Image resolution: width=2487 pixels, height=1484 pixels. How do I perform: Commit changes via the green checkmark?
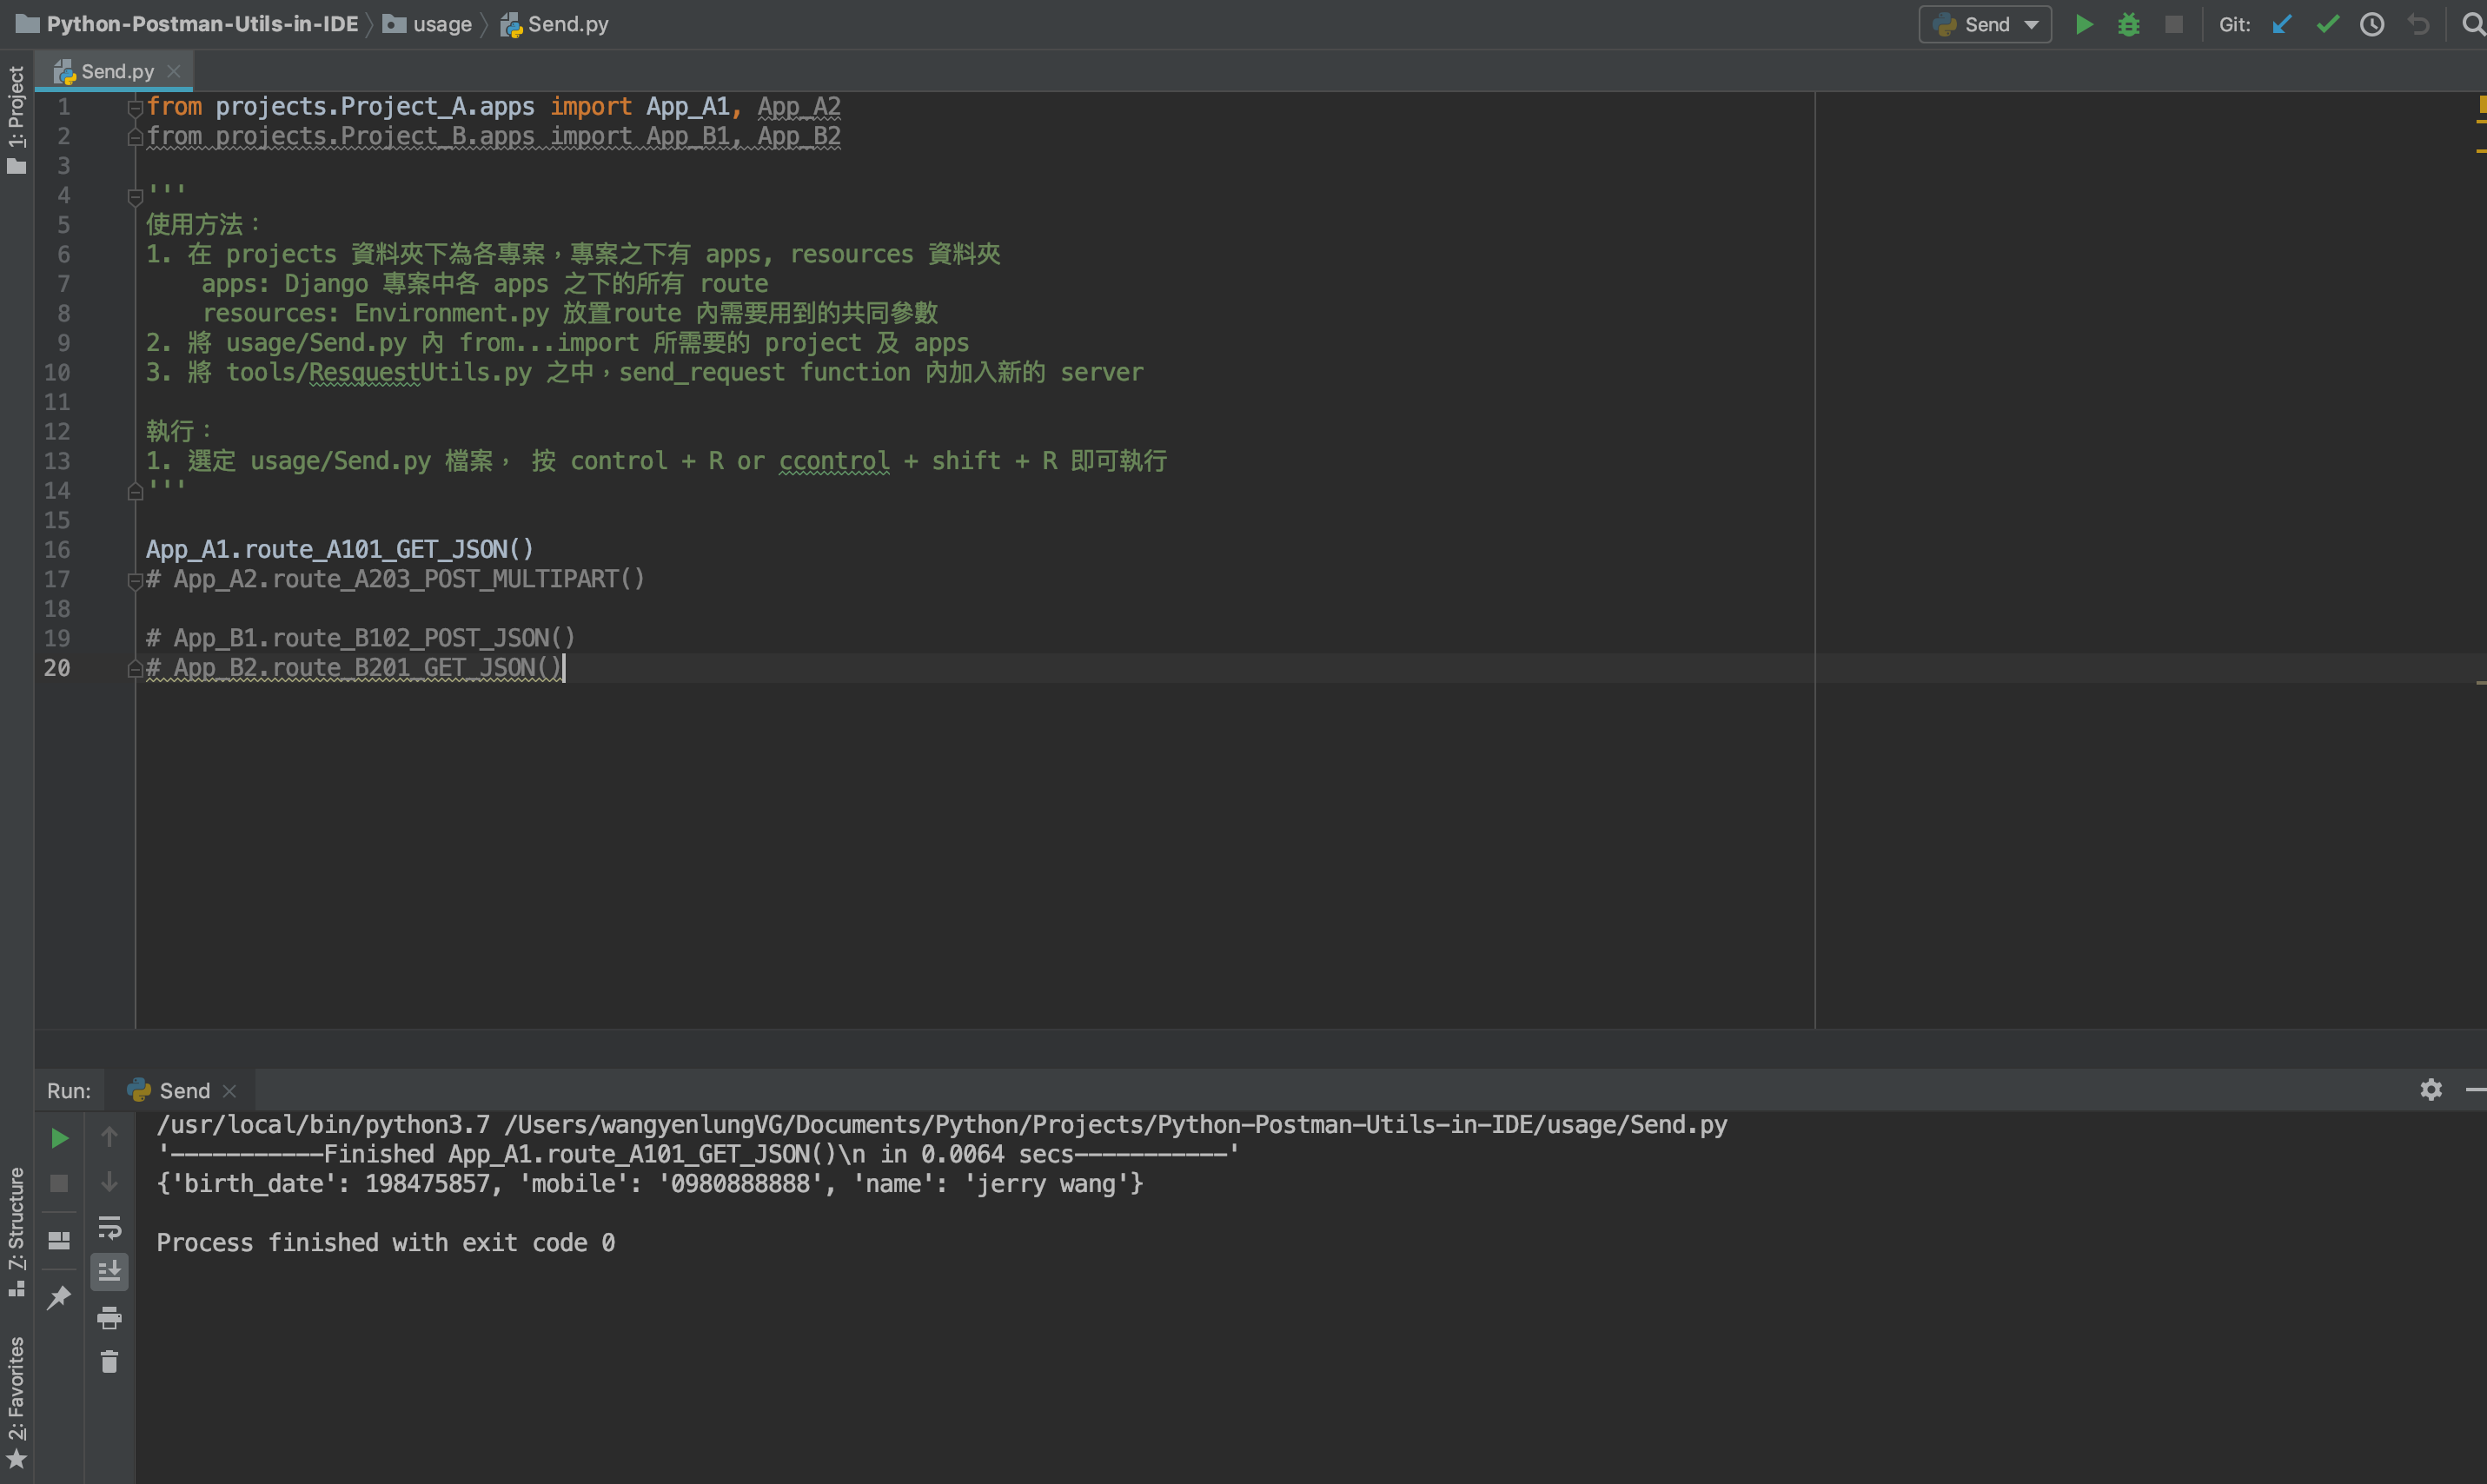[2328, 24]
